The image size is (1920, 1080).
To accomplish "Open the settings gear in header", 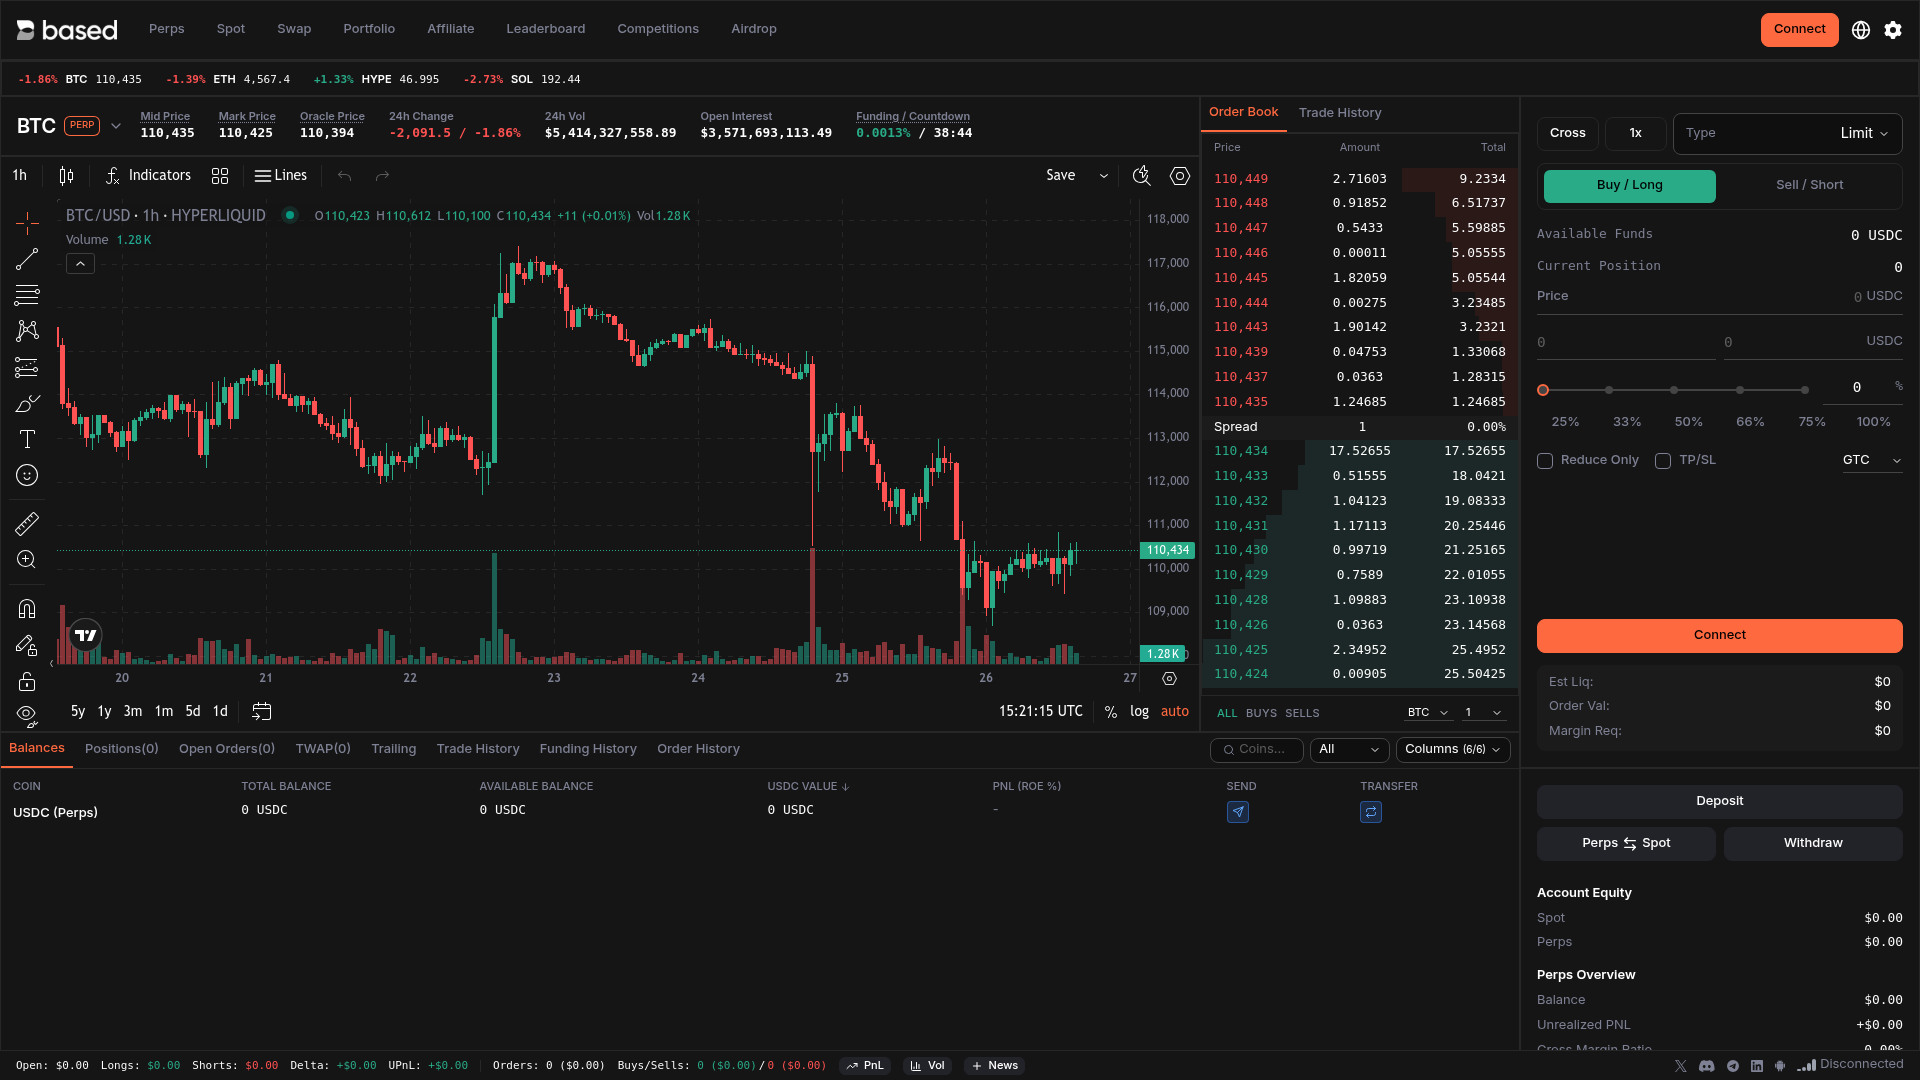I will (x=1893, y=30).
